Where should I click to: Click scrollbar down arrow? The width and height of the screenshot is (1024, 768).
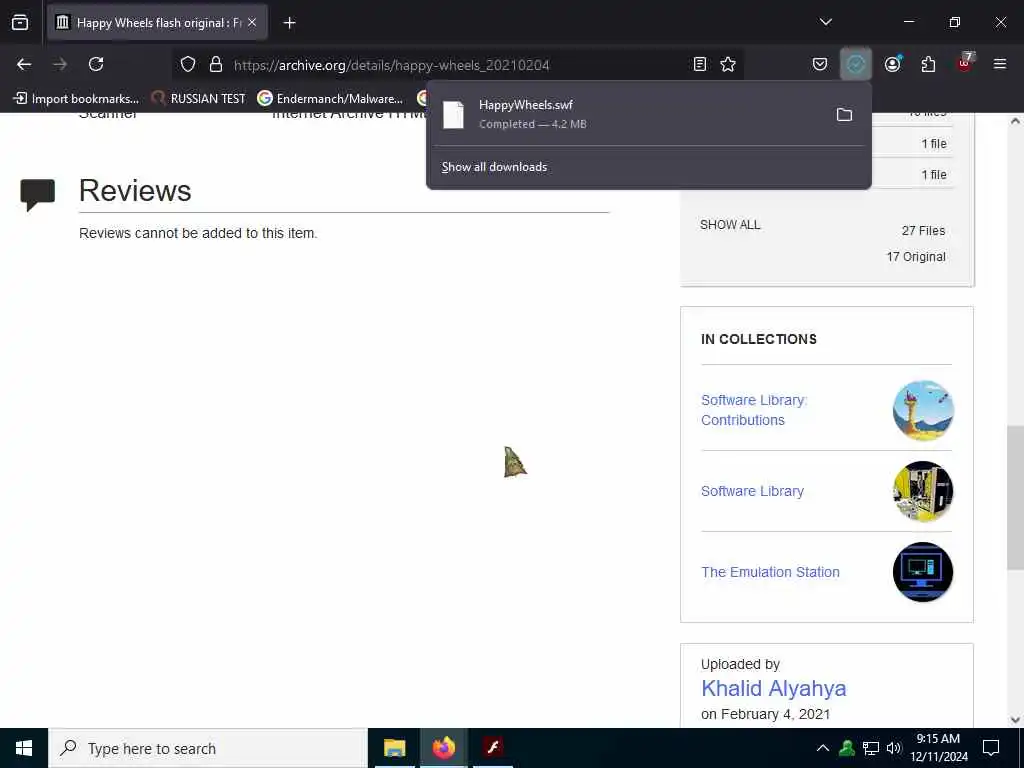[1015, 720]
